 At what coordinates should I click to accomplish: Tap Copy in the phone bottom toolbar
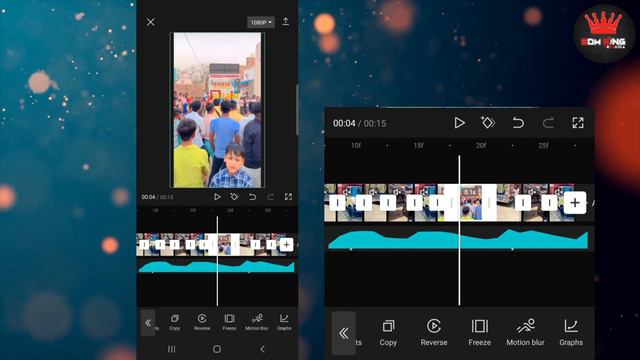tap(175, 322)
